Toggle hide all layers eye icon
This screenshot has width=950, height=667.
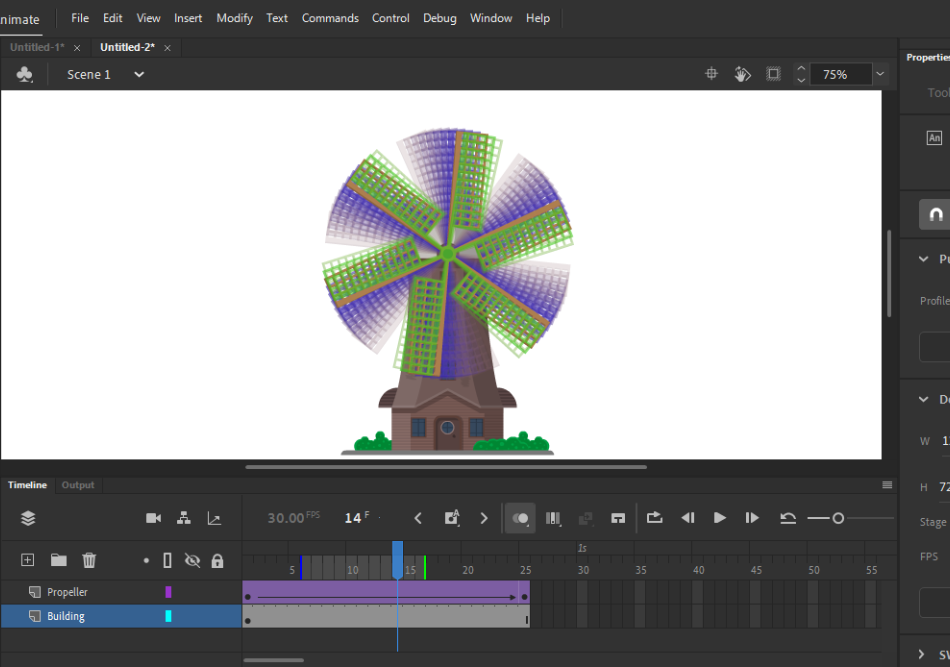click(x=193, y=560)
